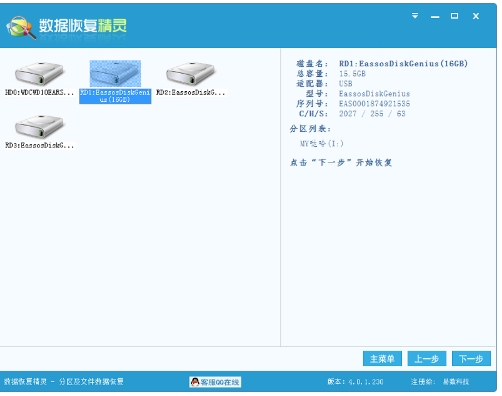The height and width of the screenshot is (396, 502).
Task: Click the disk name RD1:EassosDiskGenius(16GB) value
Action: click(x=403, y=63)
